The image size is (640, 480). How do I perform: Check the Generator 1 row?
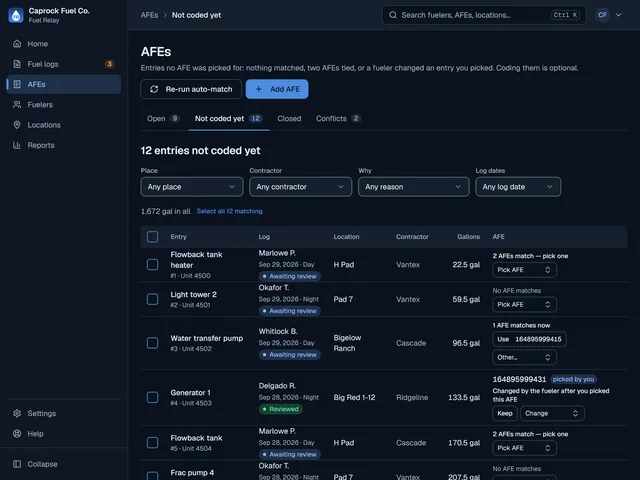(x=153, y=398)
